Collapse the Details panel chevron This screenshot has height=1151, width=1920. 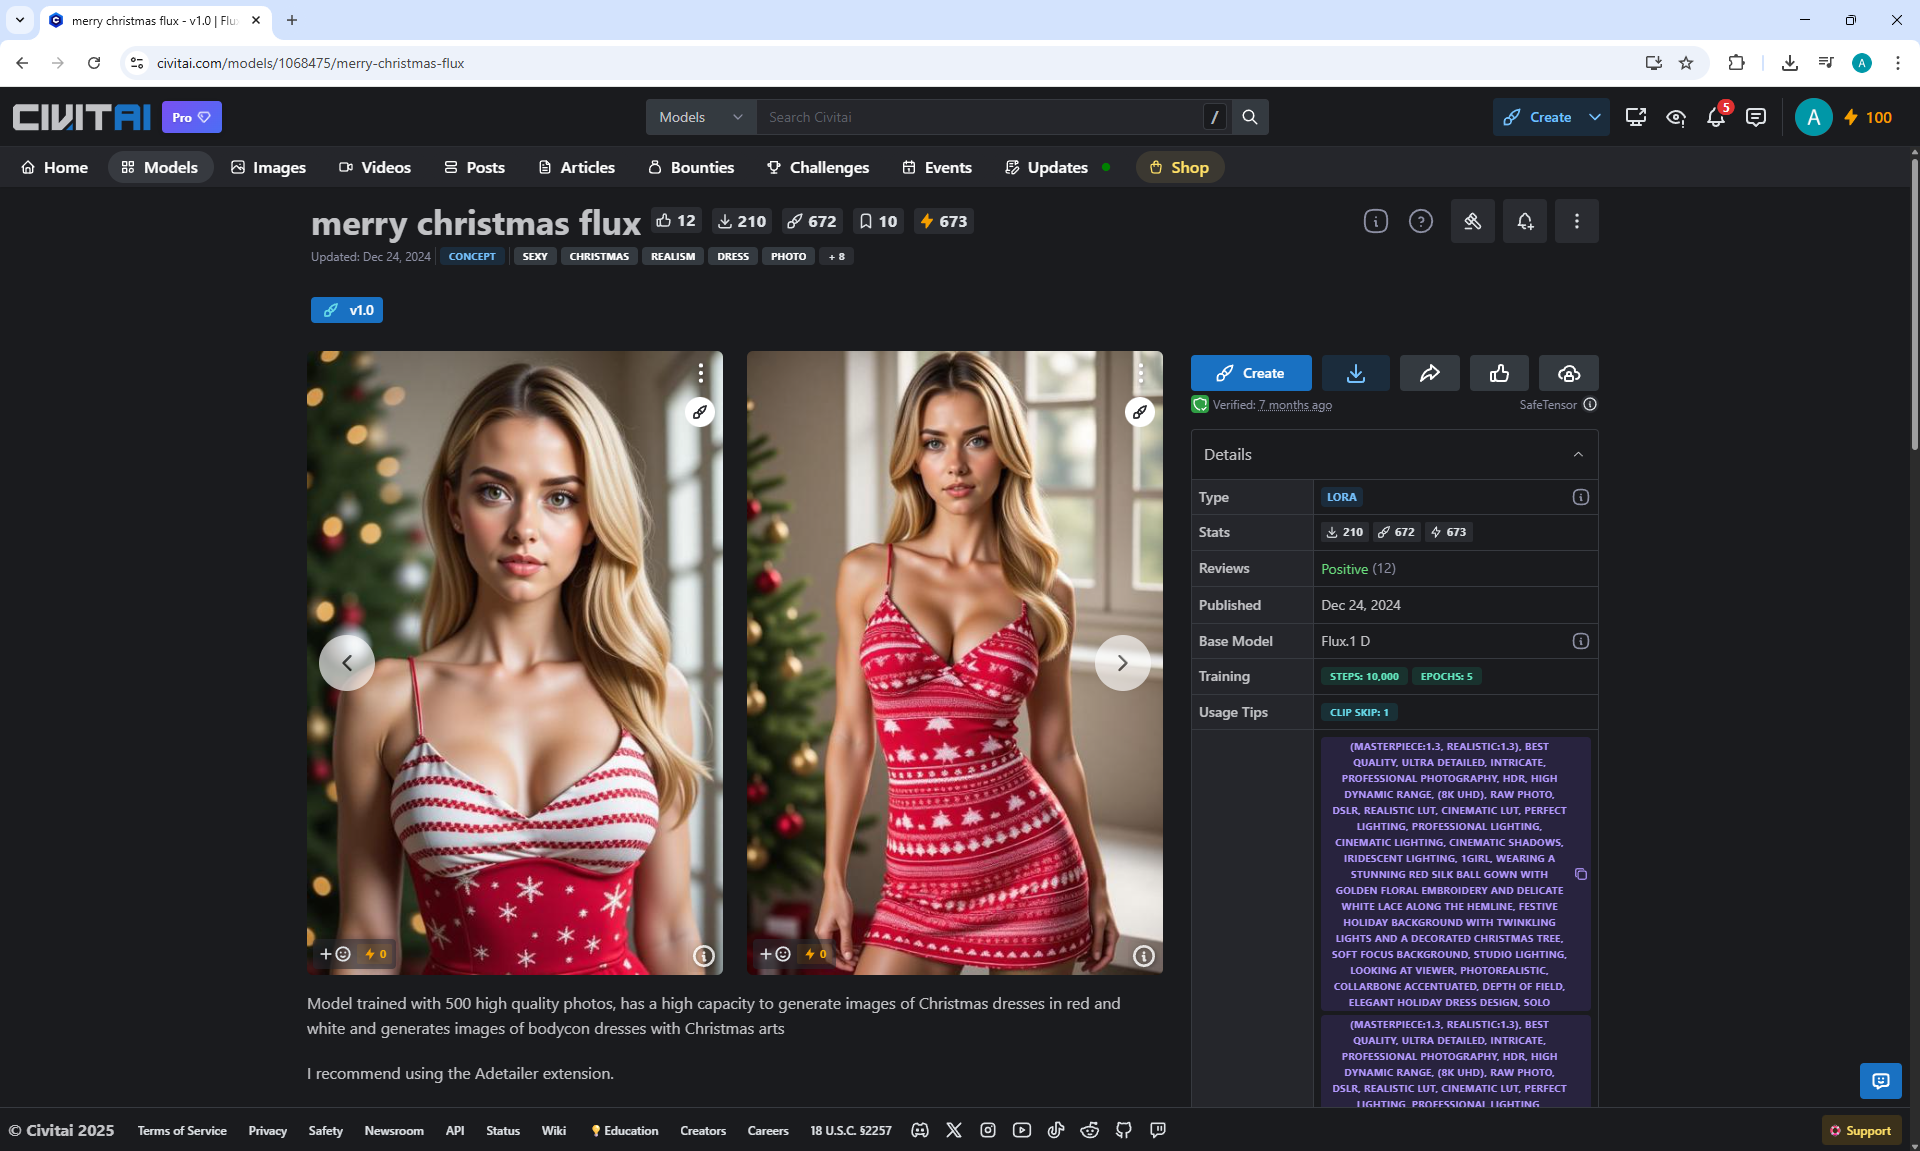(1578, 454)
